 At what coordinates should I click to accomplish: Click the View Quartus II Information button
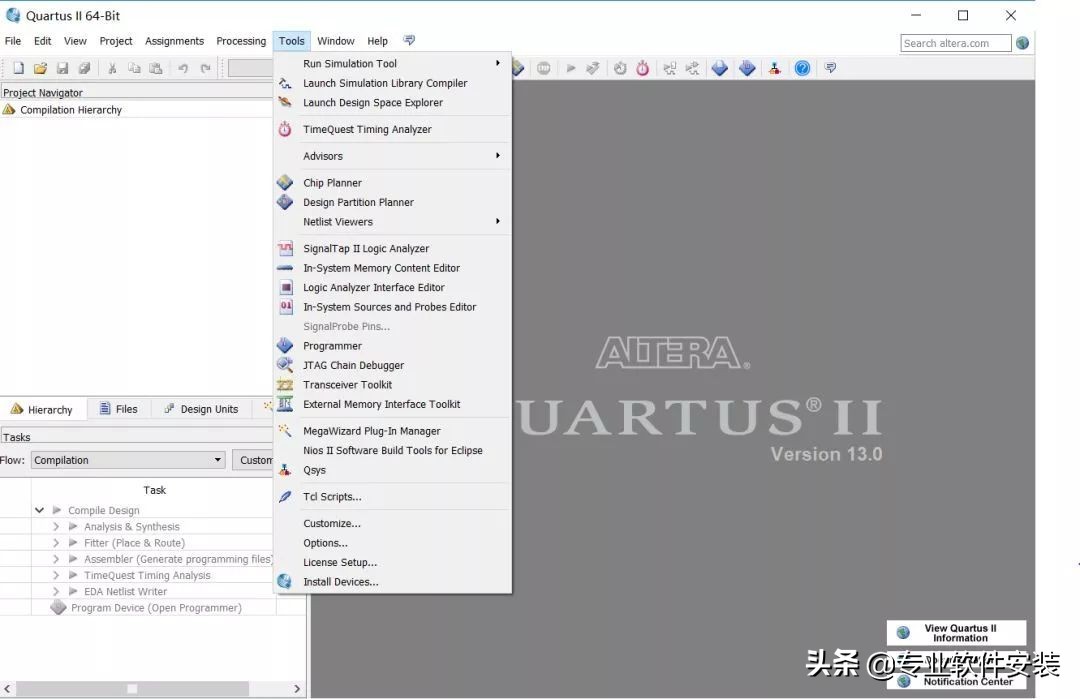956,633
